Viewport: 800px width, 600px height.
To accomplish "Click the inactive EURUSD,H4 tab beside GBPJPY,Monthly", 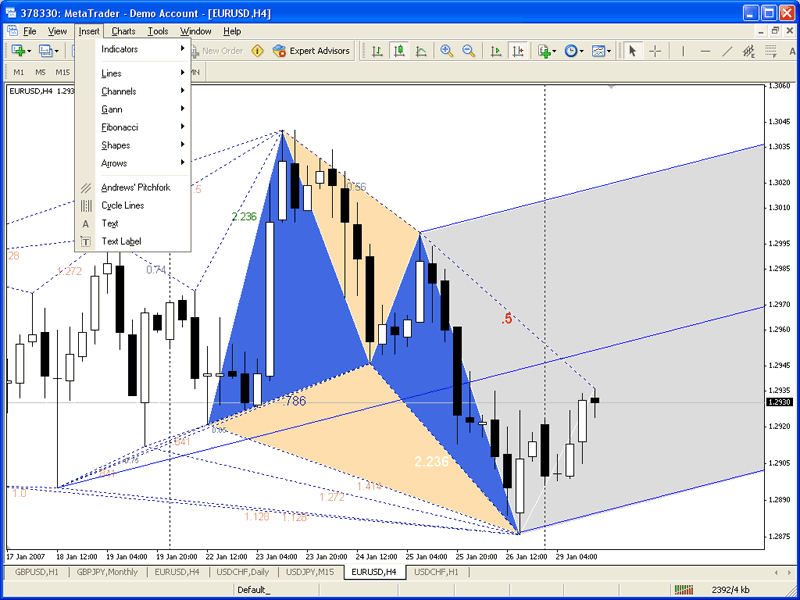I will 177,572.
